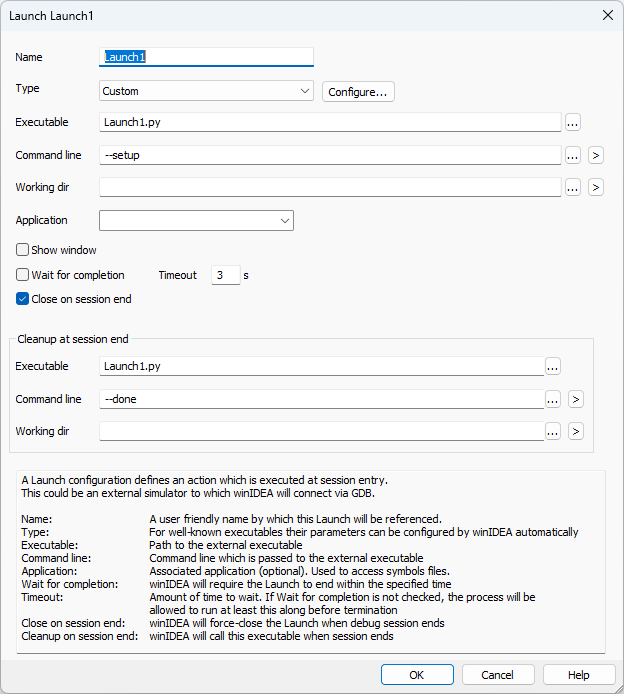Enable the Show window checkbox
Image resolution: width=624 pixels, height=694 pixels.
pos(23,250)
